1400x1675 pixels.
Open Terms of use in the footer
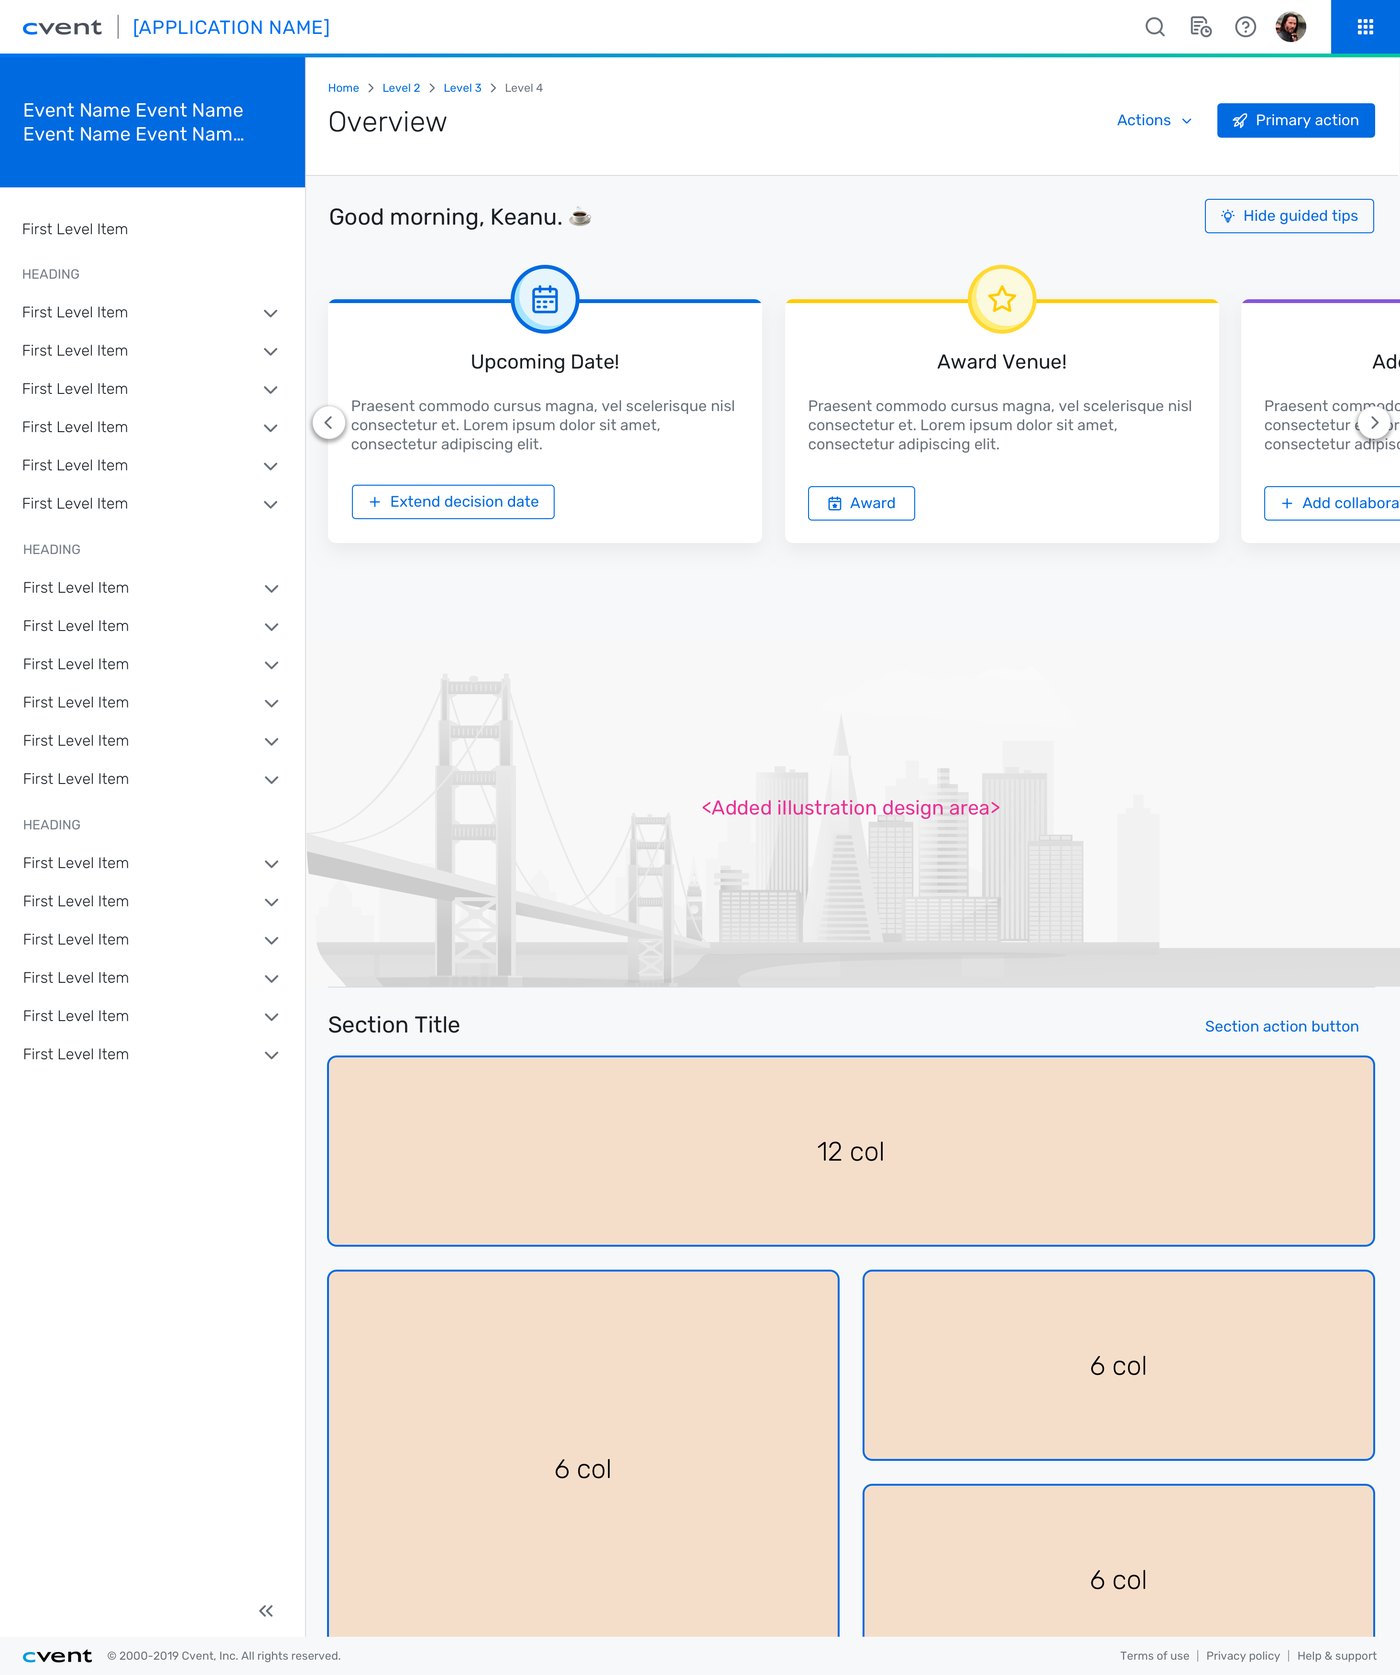tap(1154, 1656)
